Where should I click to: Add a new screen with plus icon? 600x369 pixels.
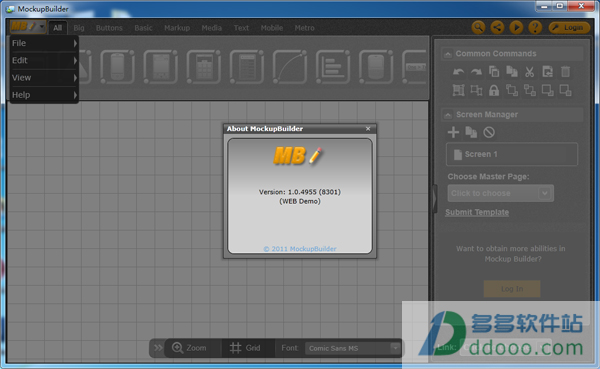click(x=453, y=132)
